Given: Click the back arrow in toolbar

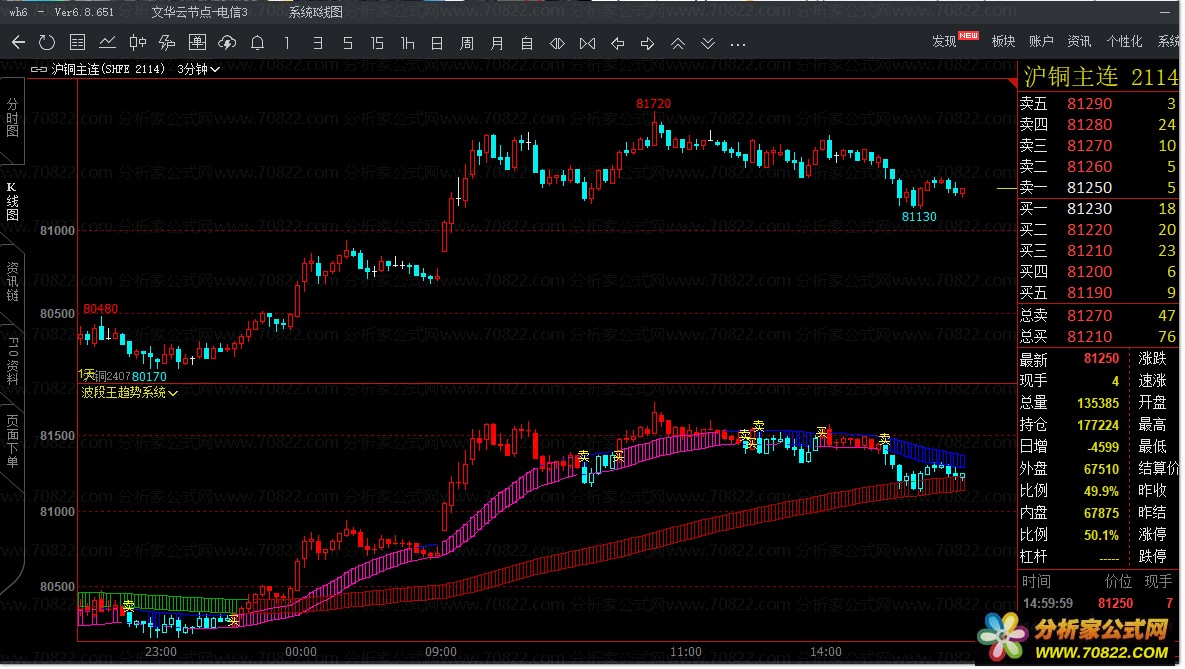Looking at the screenshot, I should pyautogui.click(x=19, y=43).
